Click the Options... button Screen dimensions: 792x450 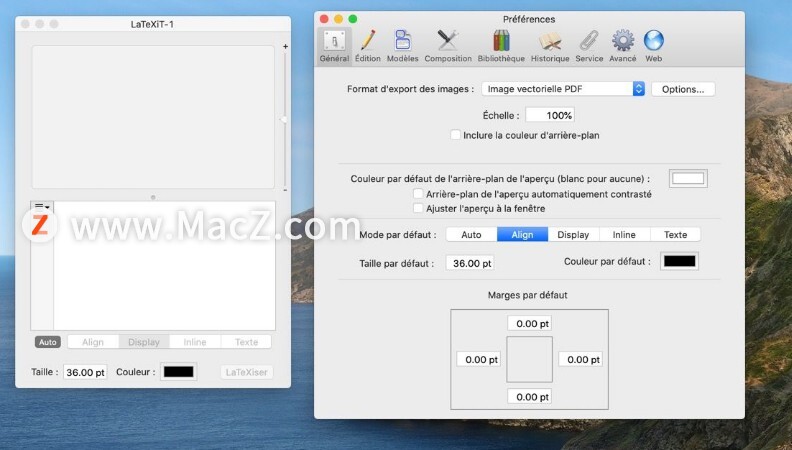[683, 89]
